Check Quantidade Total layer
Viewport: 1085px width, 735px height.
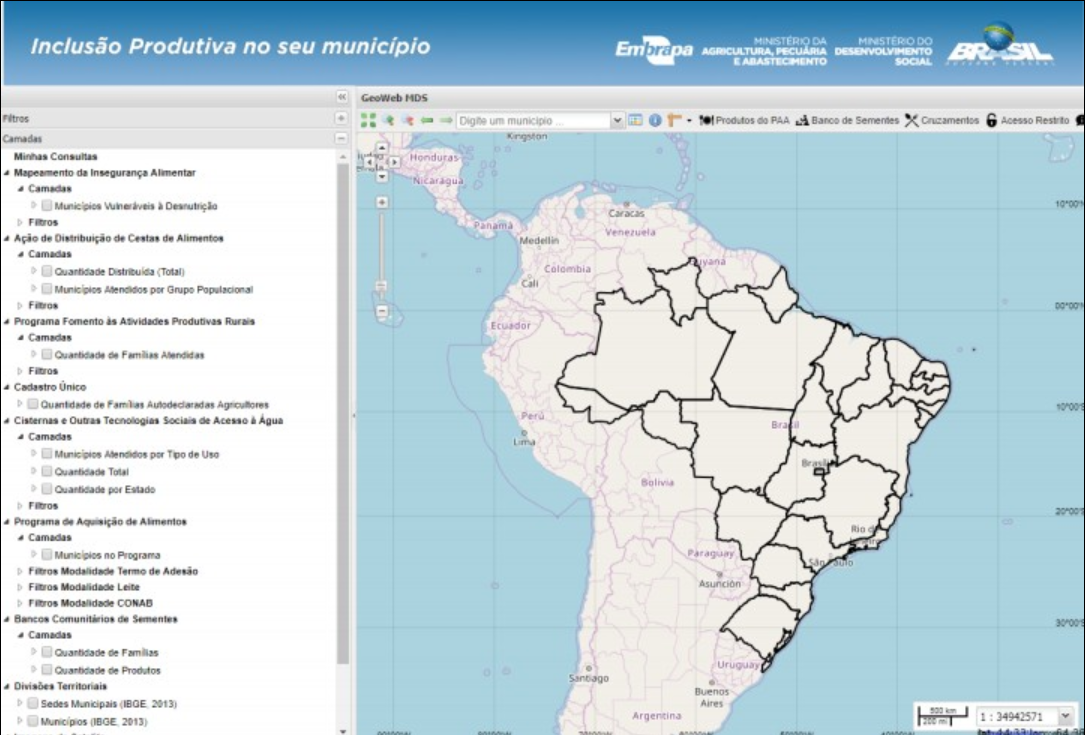[x=47, y=471]
